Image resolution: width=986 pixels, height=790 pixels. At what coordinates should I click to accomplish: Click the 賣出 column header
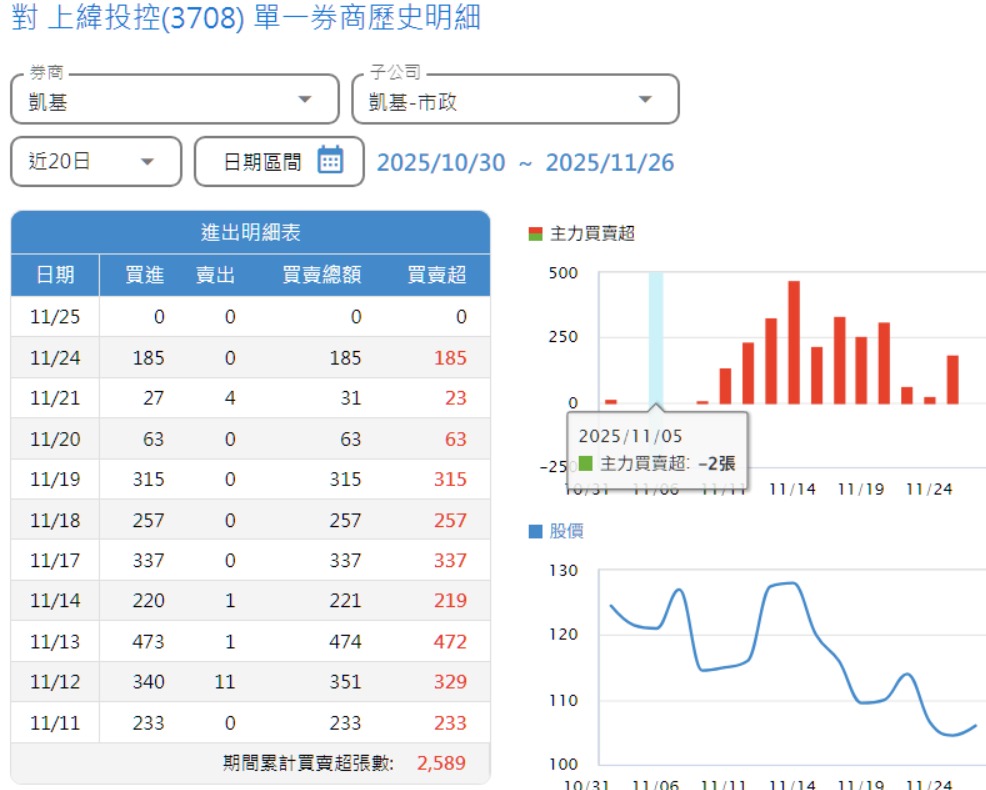point(215,275)
